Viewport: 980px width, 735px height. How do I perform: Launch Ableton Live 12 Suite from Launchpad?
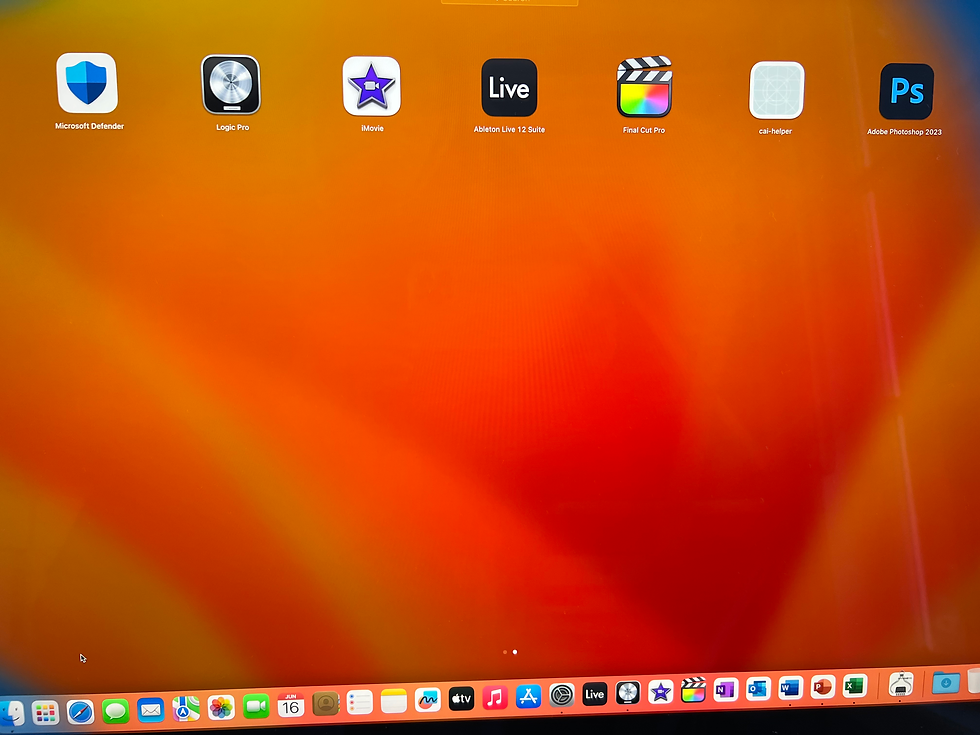509,88
